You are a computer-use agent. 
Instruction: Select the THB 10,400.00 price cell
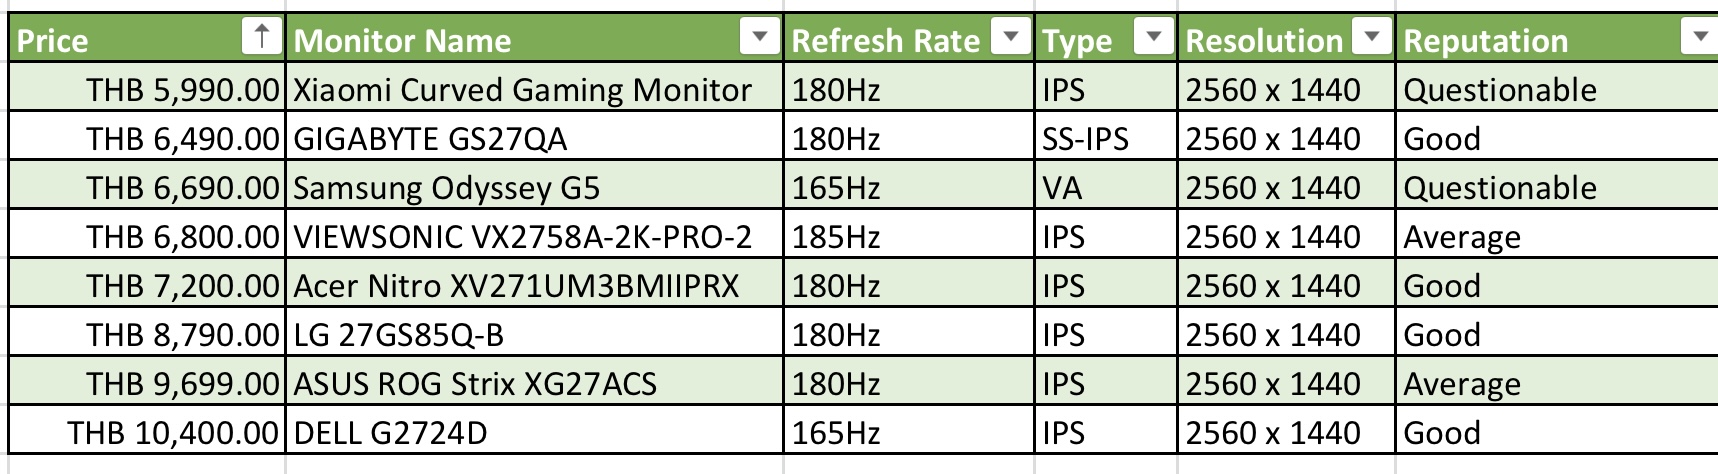147,432
